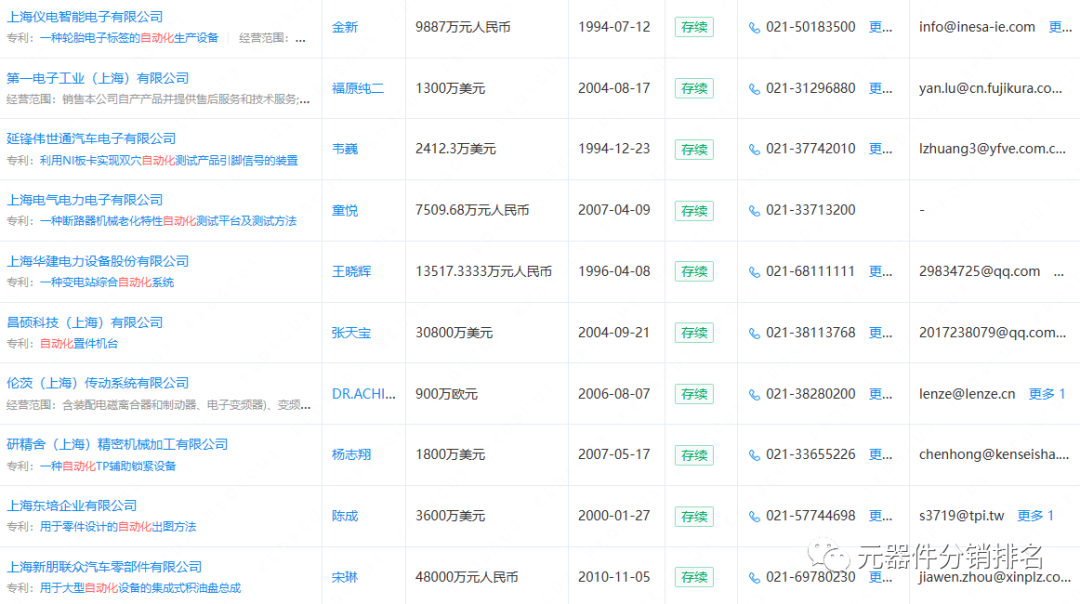Show 更多 1 emails for s3719@tpi.tw

coord(1035,516)
